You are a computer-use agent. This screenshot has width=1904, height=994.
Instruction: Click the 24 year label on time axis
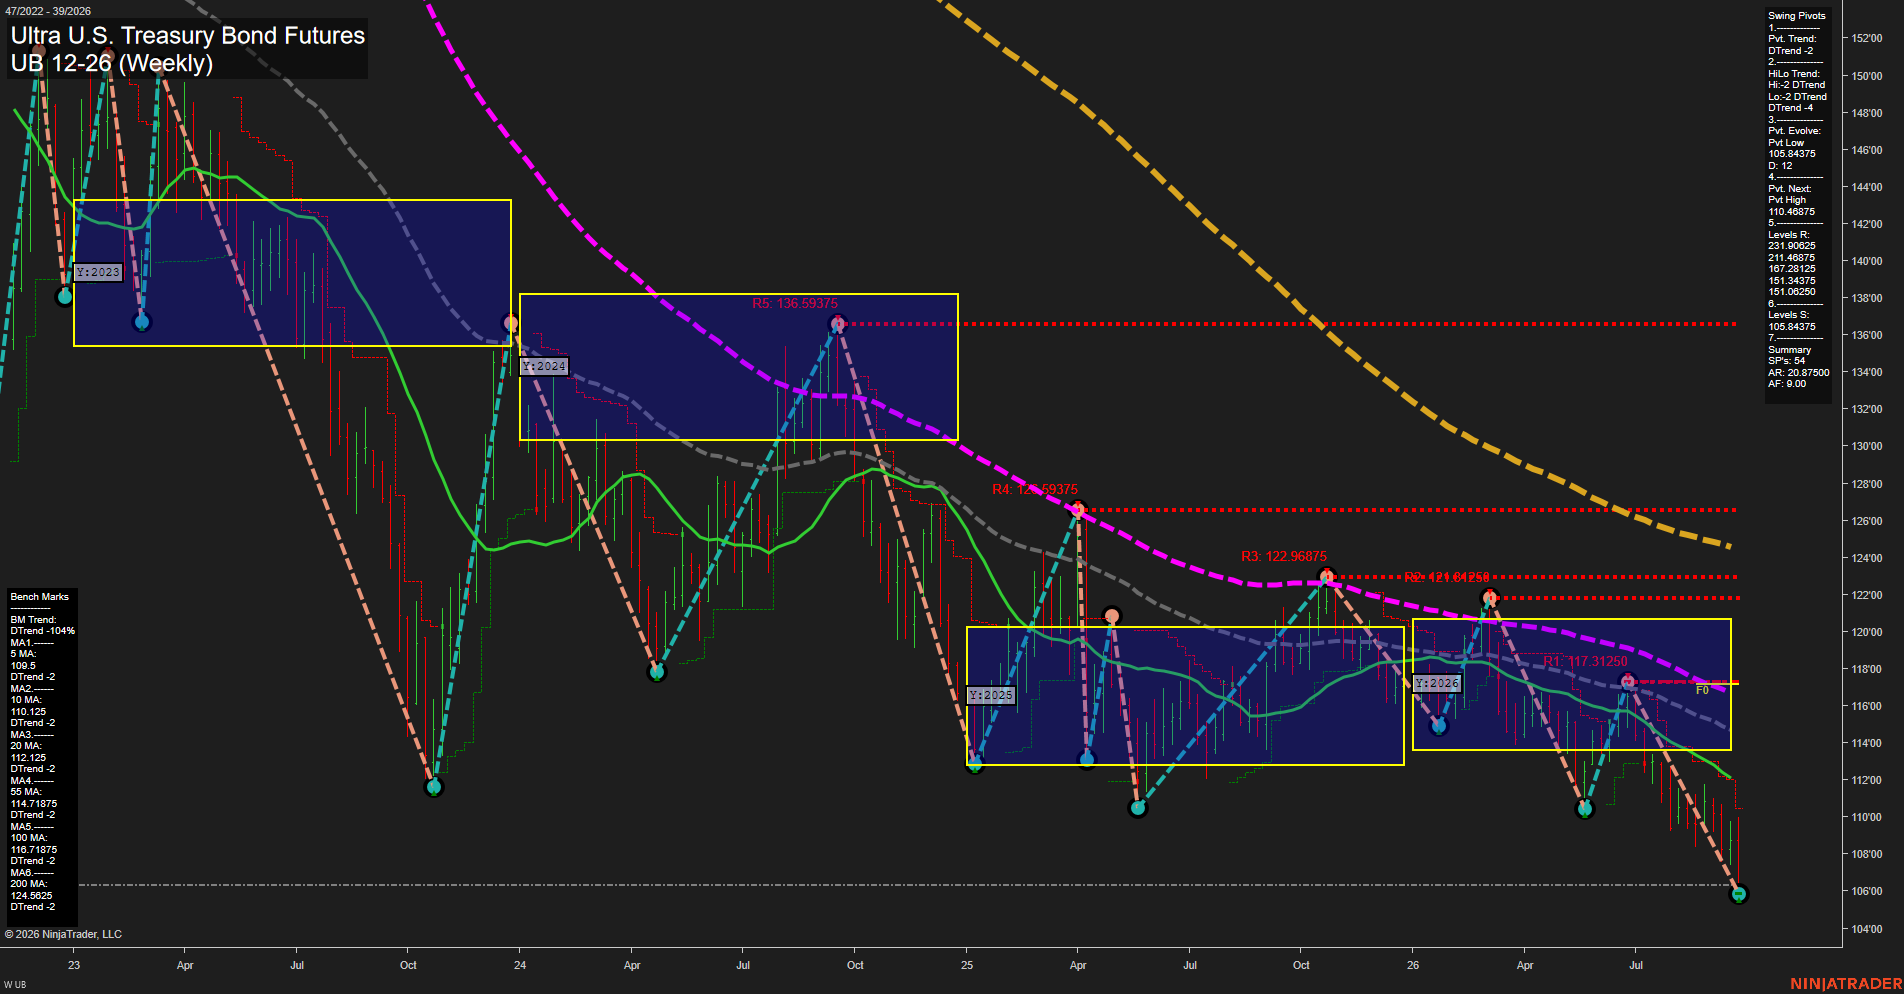520,965
